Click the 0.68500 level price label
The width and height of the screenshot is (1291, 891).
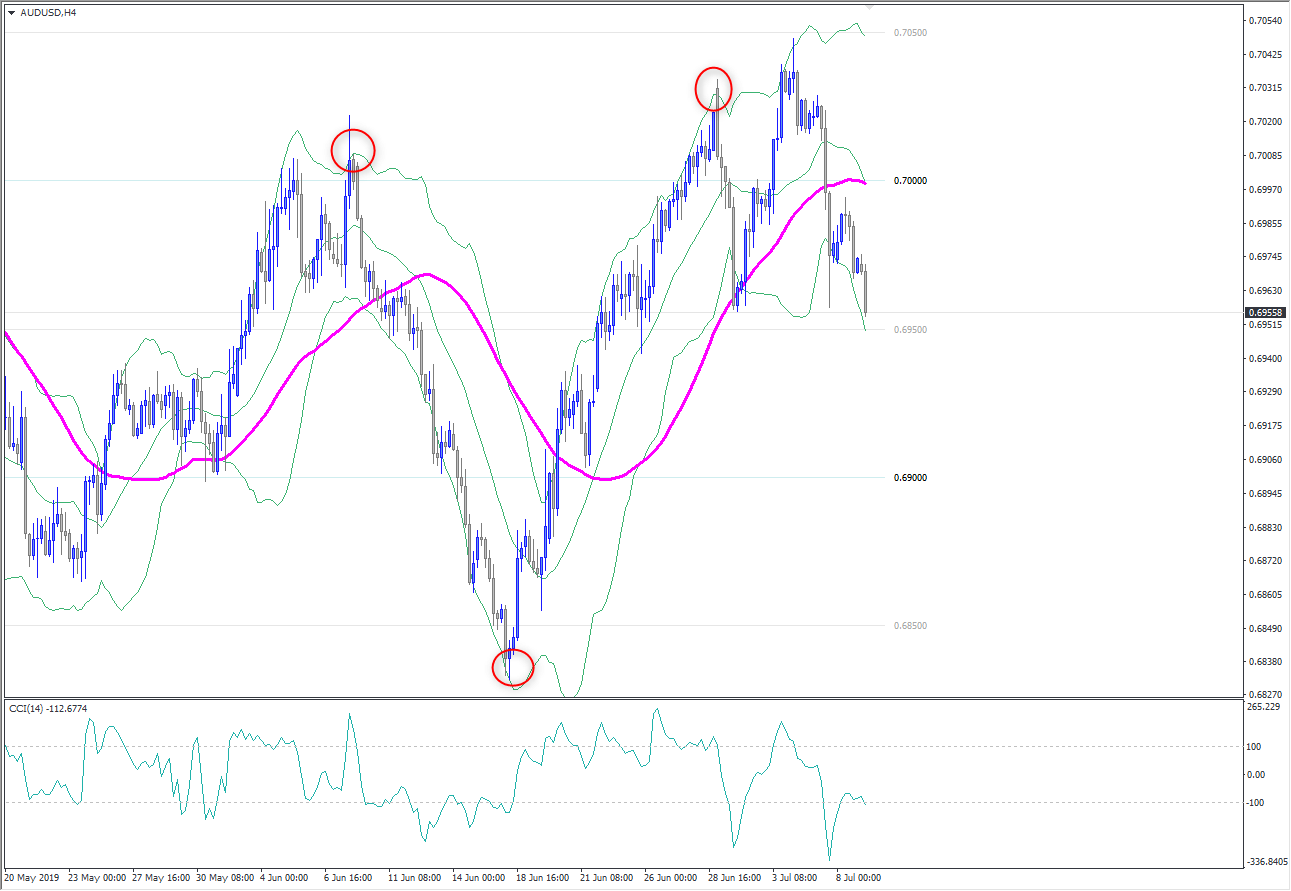pos(910,626)
